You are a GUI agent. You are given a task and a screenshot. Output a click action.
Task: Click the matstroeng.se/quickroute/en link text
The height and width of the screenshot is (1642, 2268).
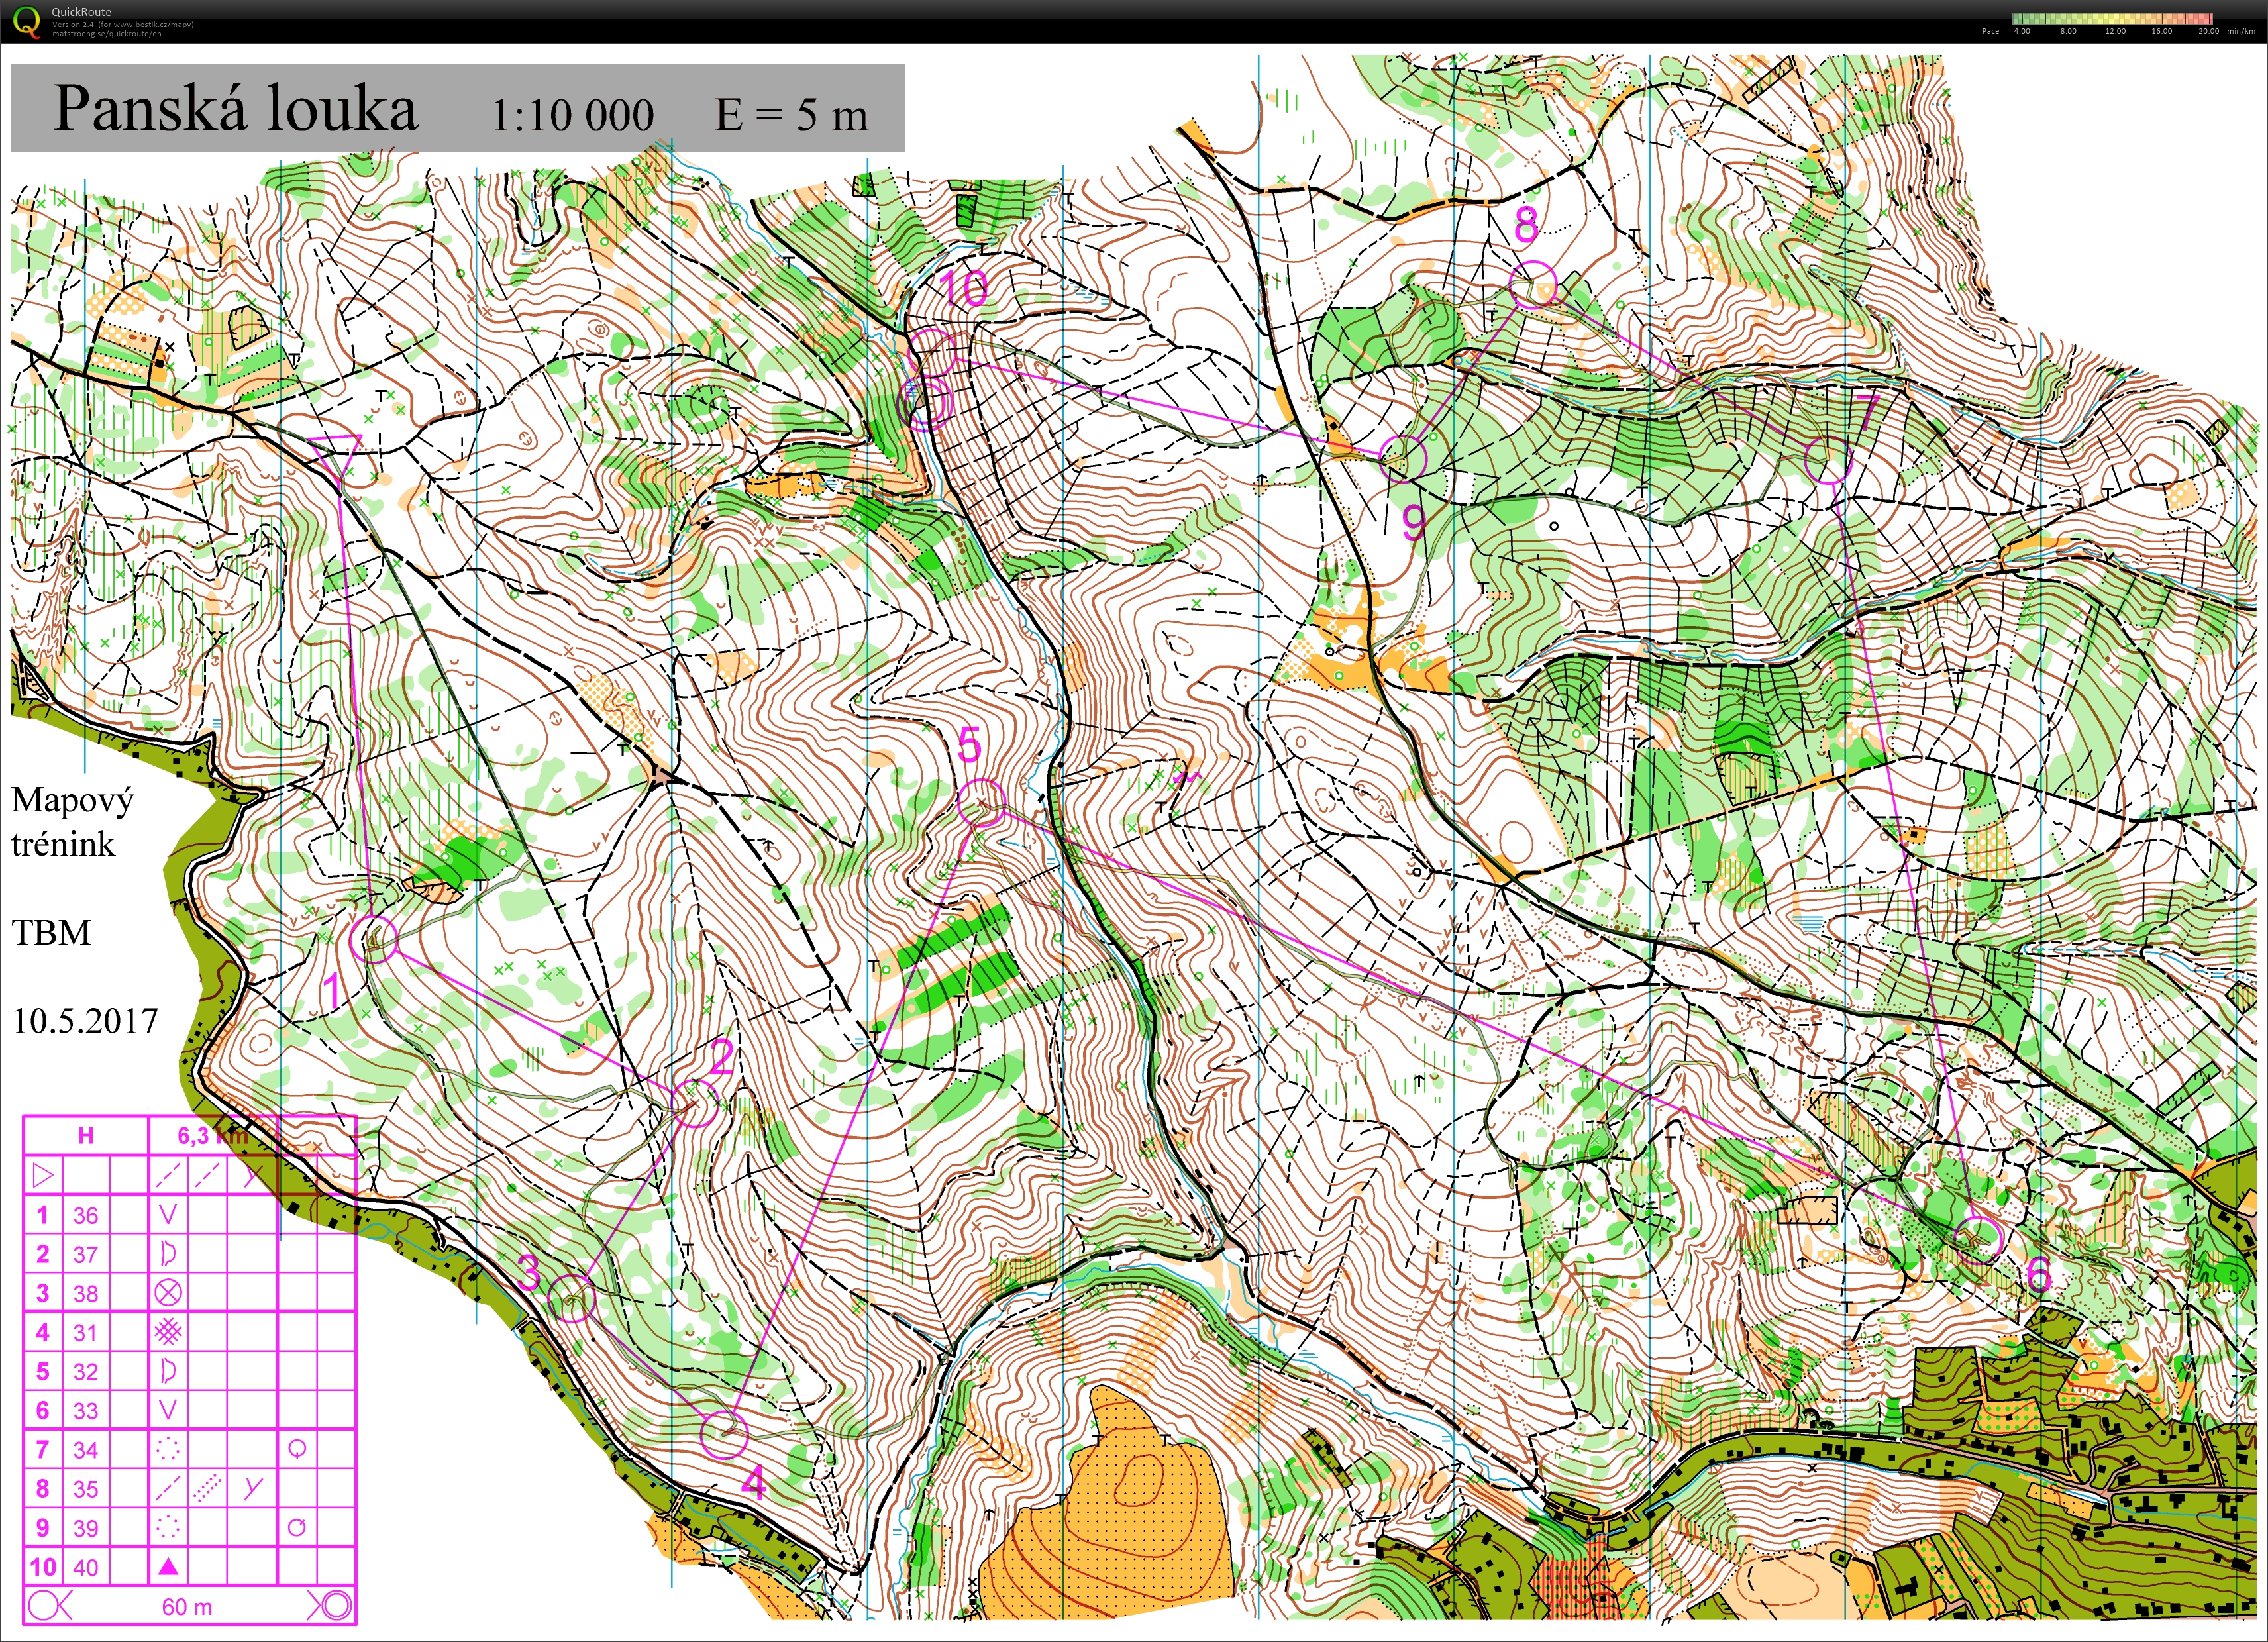106,34
